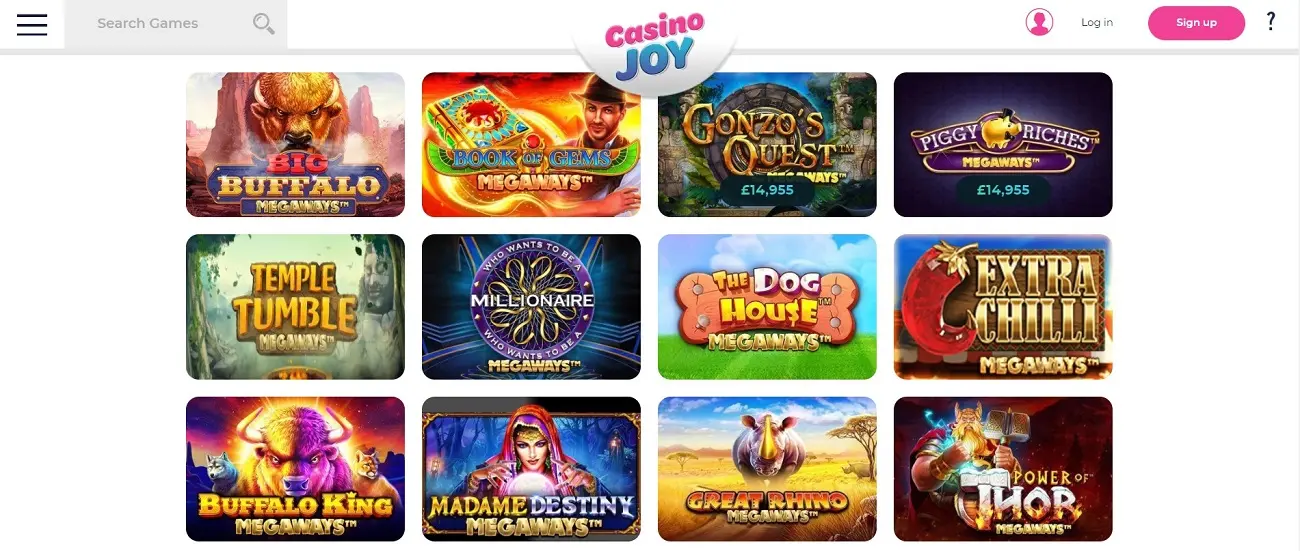
Task: Launch Who Wants to Be a Millionaire
Action: point(531,307)
